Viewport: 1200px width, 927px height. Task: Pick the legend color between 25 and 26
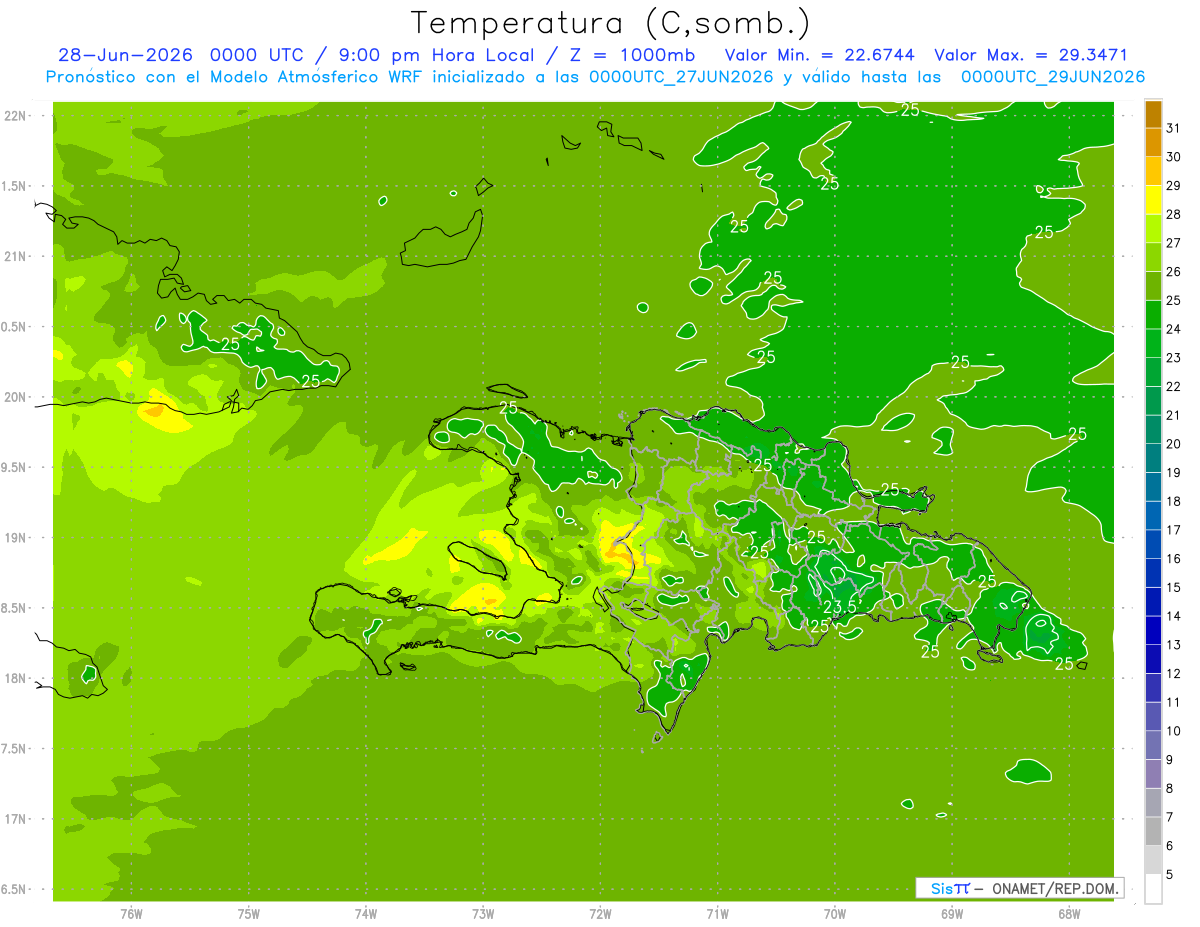(x=1153, y=286)
